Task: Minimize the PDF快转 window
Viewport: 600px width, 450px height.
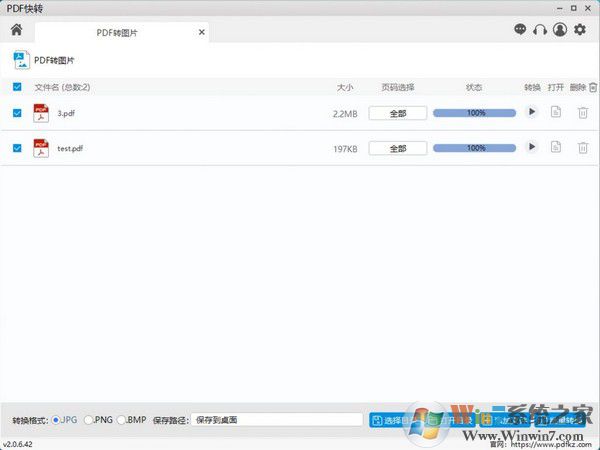Action: (560, 8)
